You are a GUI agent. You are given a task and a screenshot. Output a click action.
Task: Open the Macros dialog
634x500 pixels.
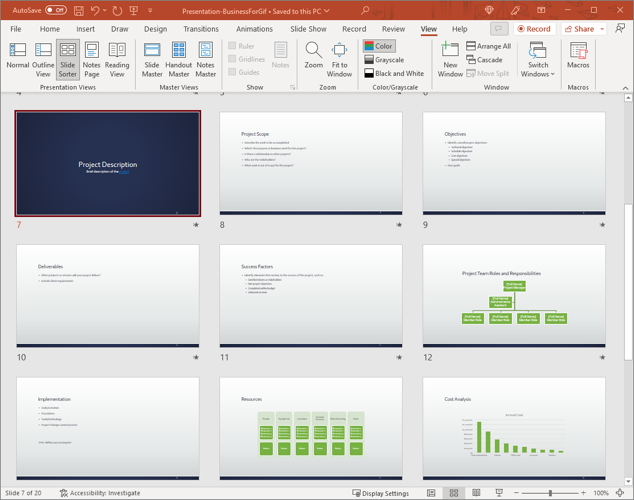click(x=578, y=55)
